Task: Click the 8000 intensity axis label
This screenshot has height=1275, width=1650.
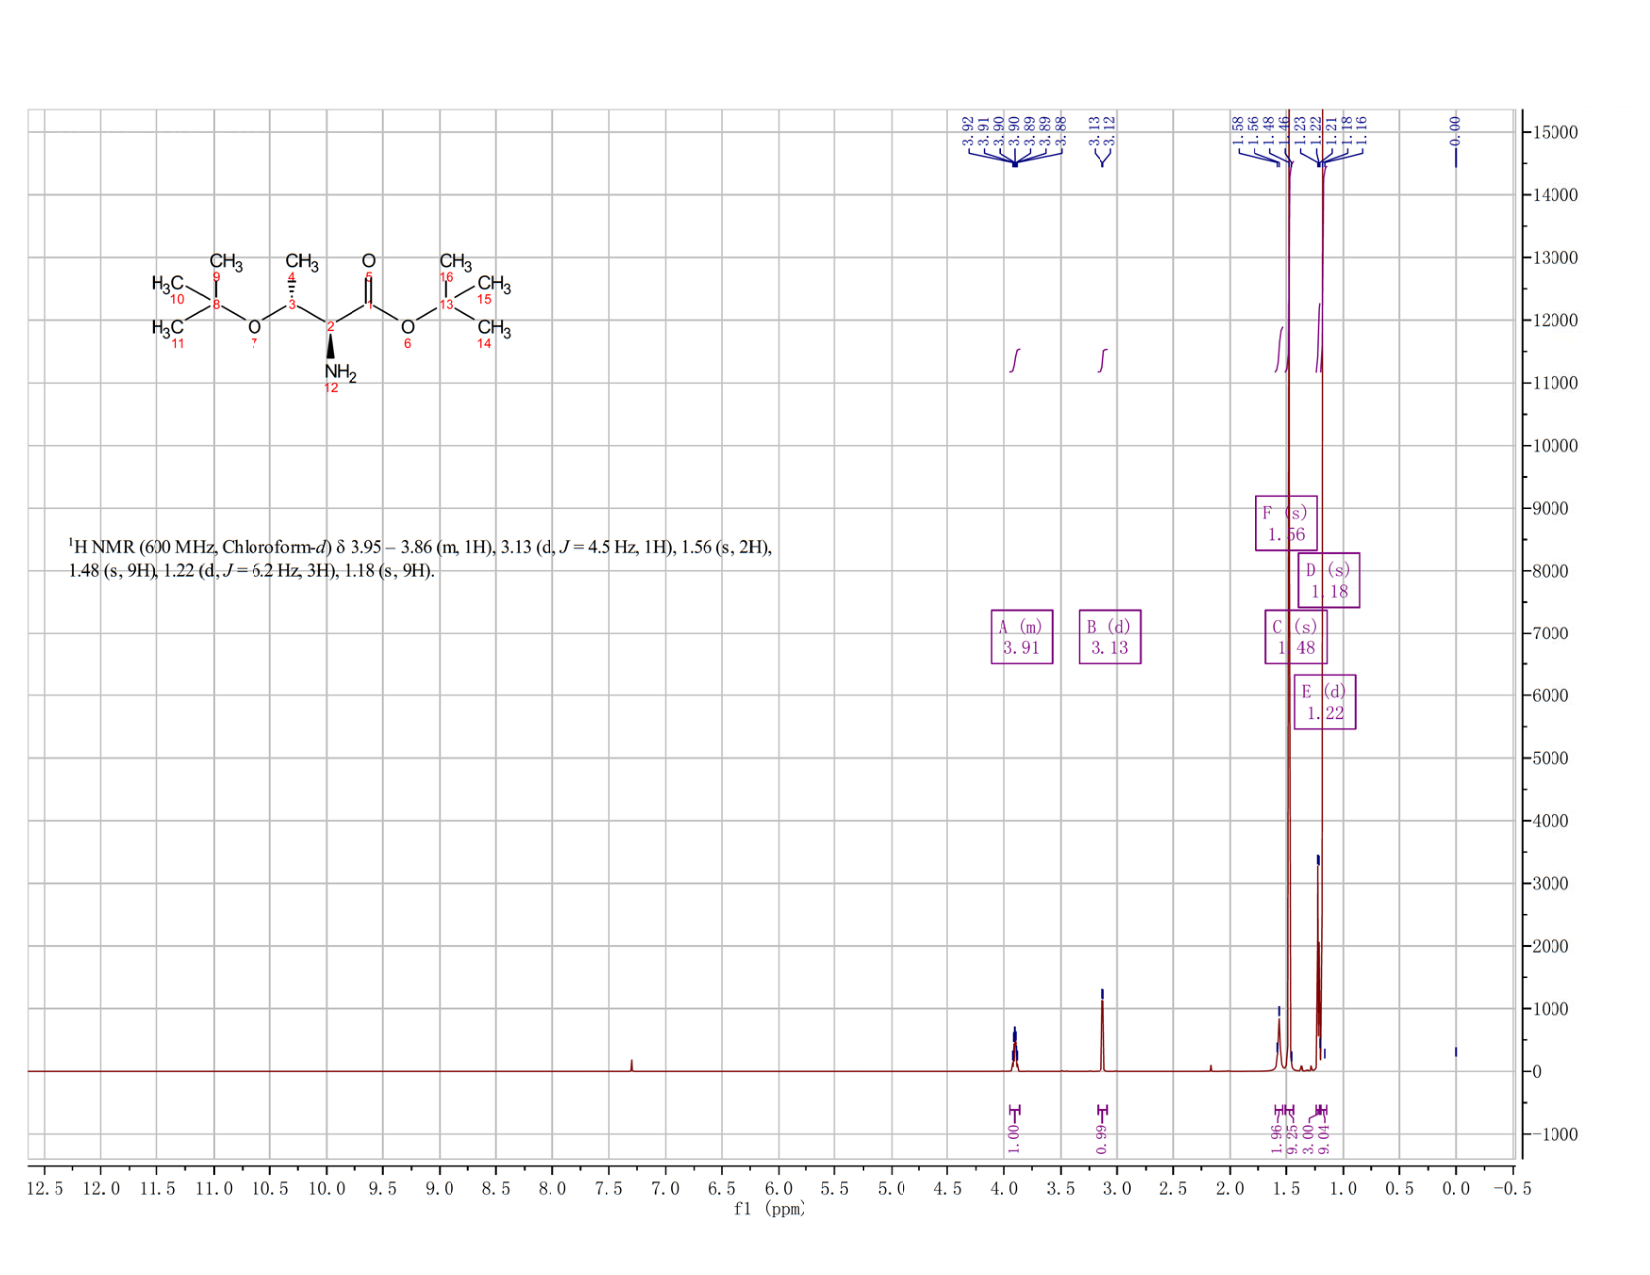Action: [1551, 571]
